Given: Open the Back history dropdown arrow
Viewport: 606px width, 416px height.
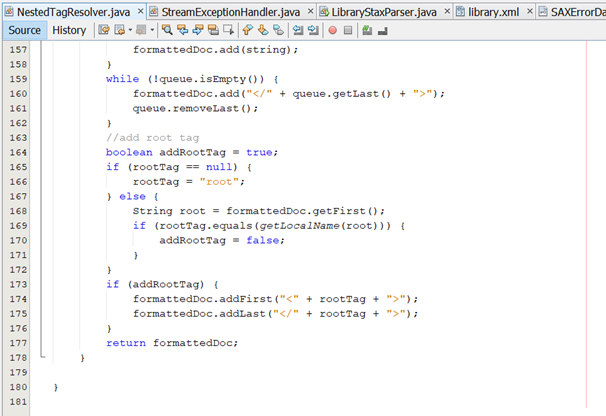Looking at the screenshot, I should pos(130,30).
